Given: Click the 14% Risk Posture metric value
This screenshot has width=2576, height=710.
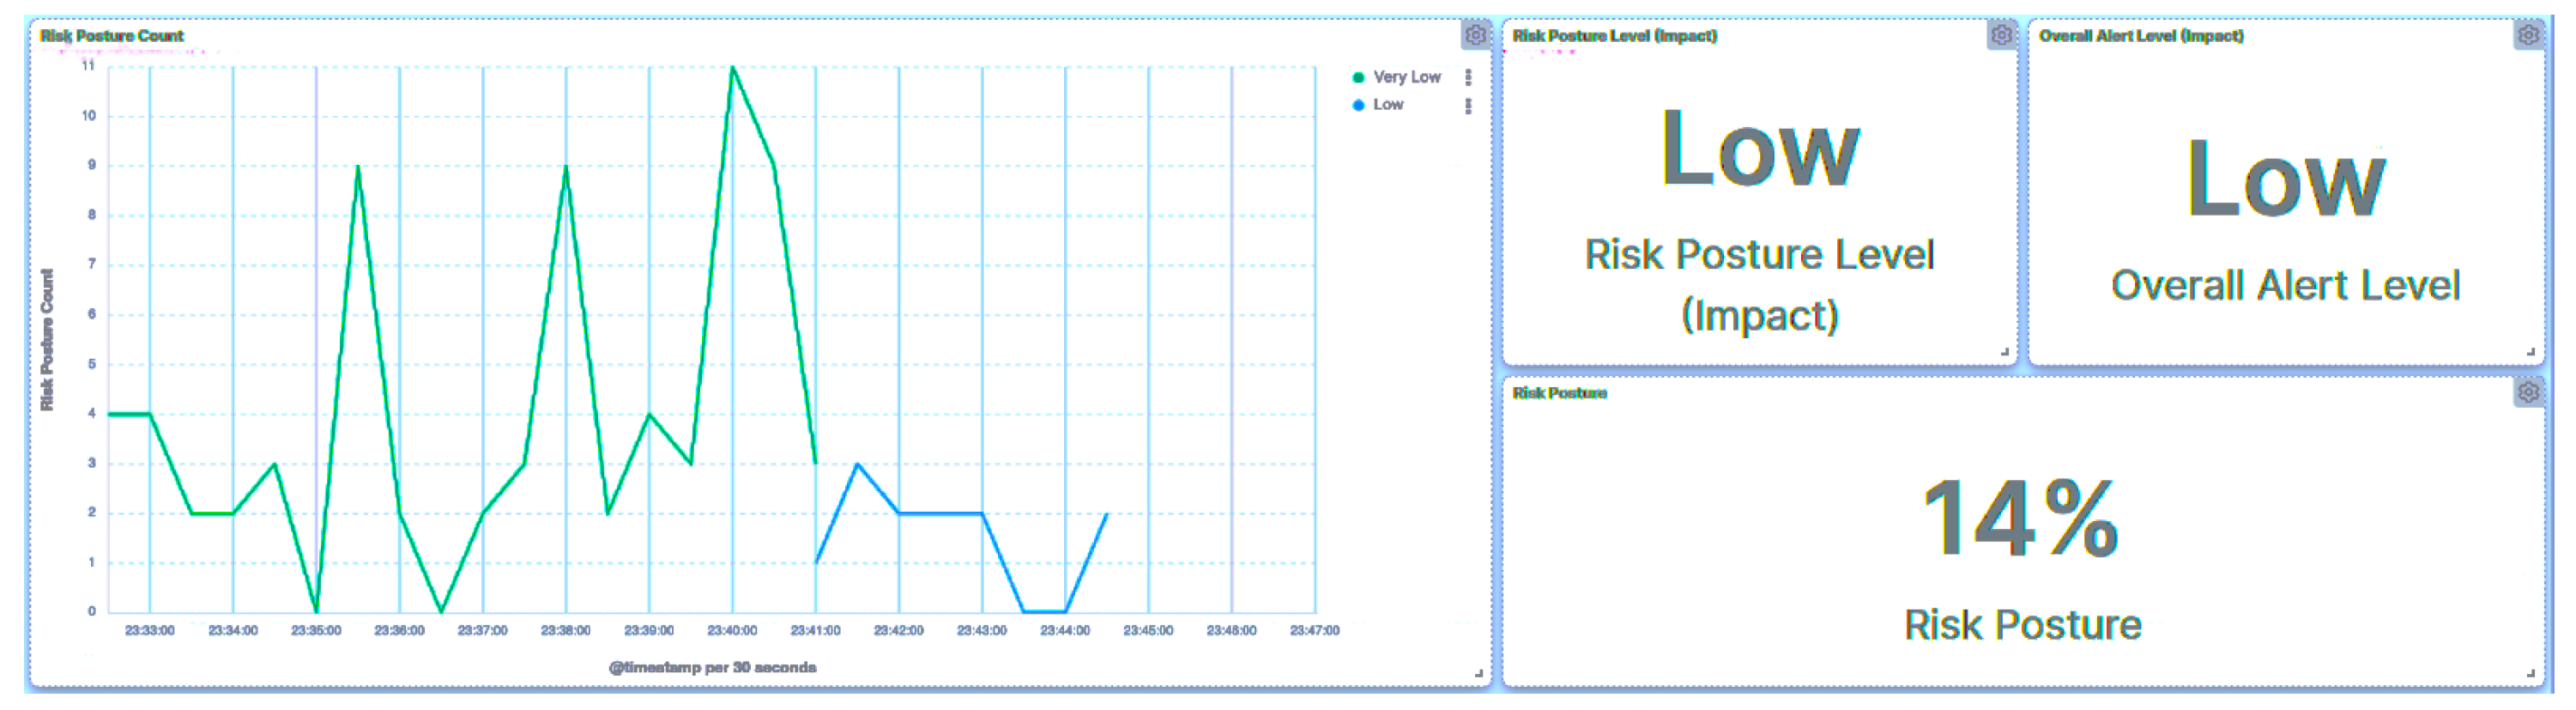Looking at the screenshot, I should tap(2020, 518).
